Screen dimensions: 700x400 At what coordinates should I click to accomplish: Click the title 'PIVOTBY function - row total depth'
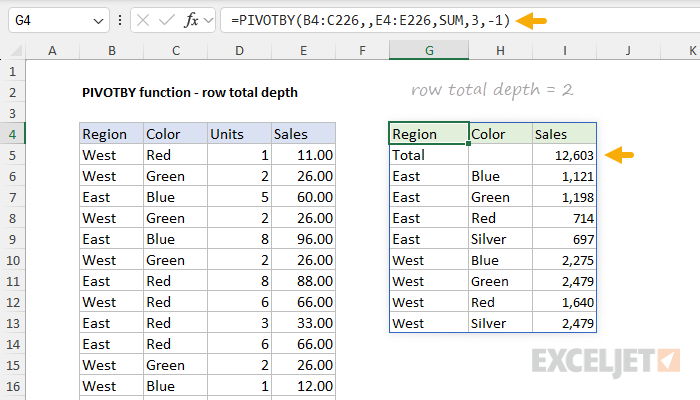point(190,92)
